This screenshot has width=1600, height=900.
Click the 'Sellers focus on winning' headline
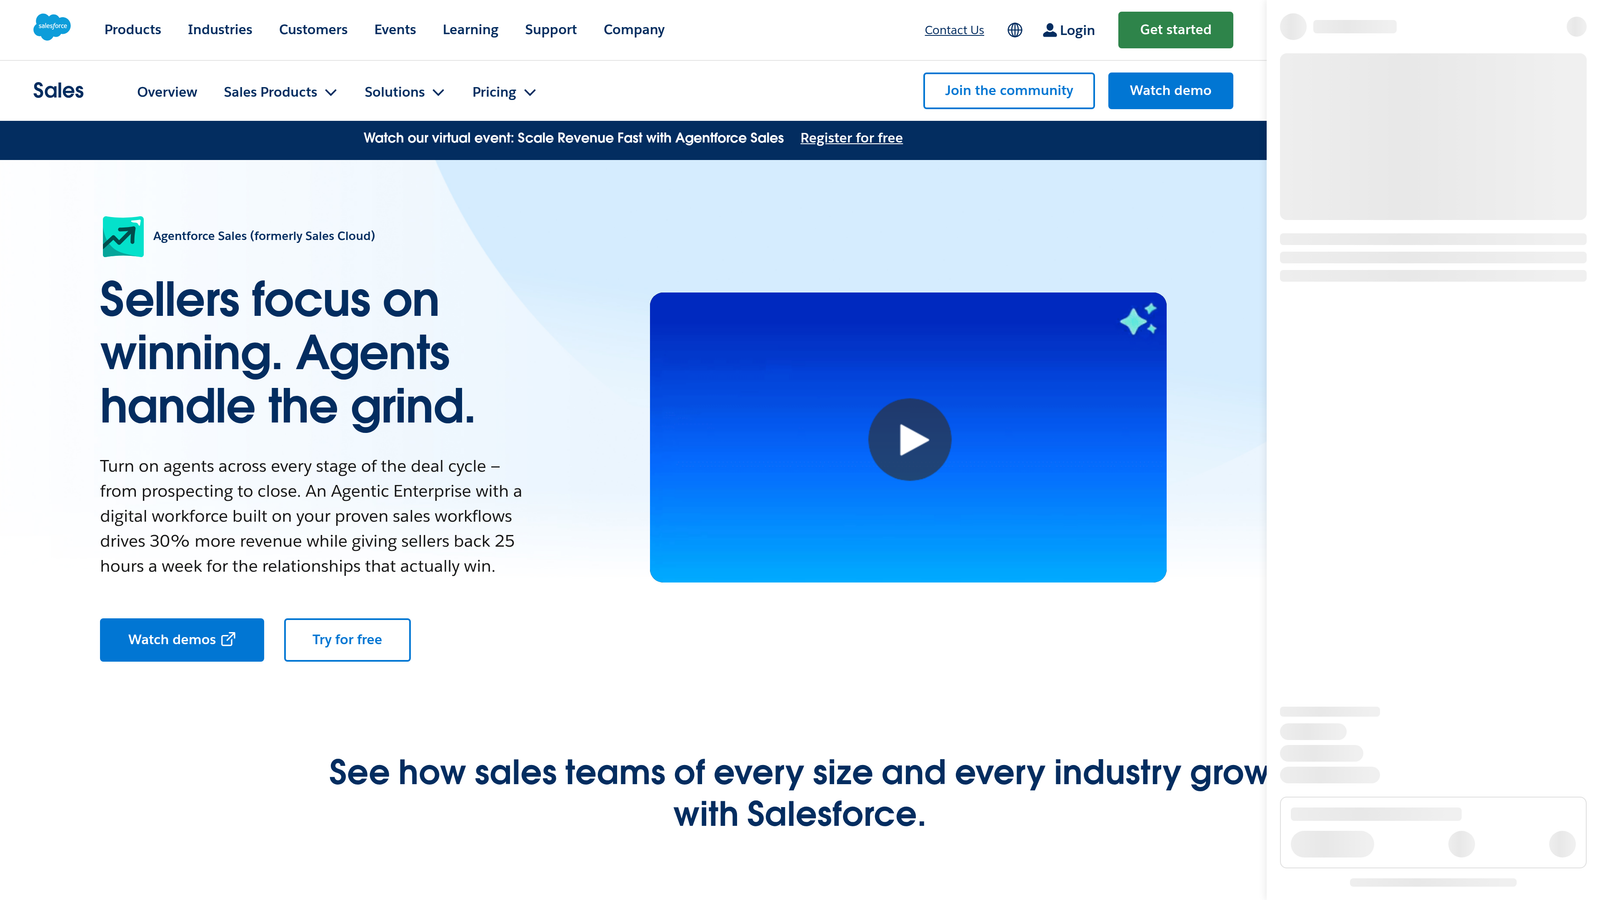[287, 353]
